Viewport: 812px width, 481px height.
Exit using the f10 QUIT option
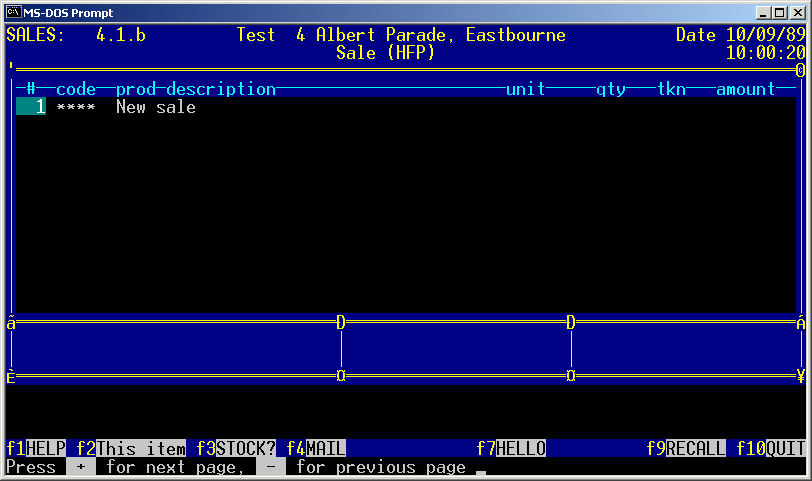coord(771,449)
